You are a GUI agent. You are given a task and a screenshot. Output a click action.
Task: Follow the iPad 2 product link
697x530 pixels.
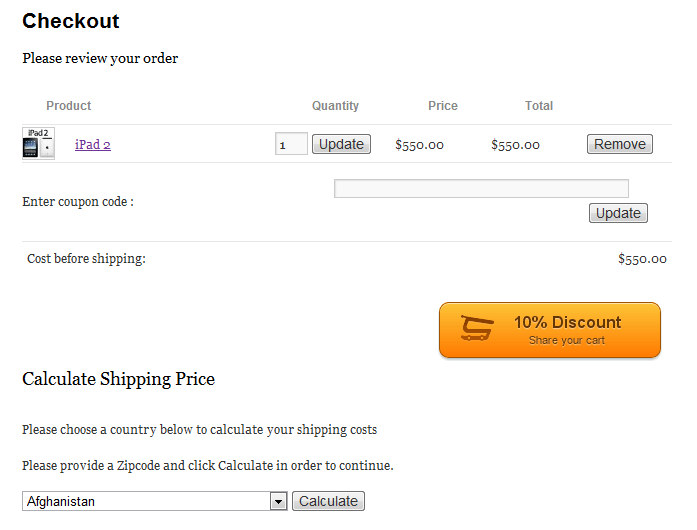(x=92, y=145)
